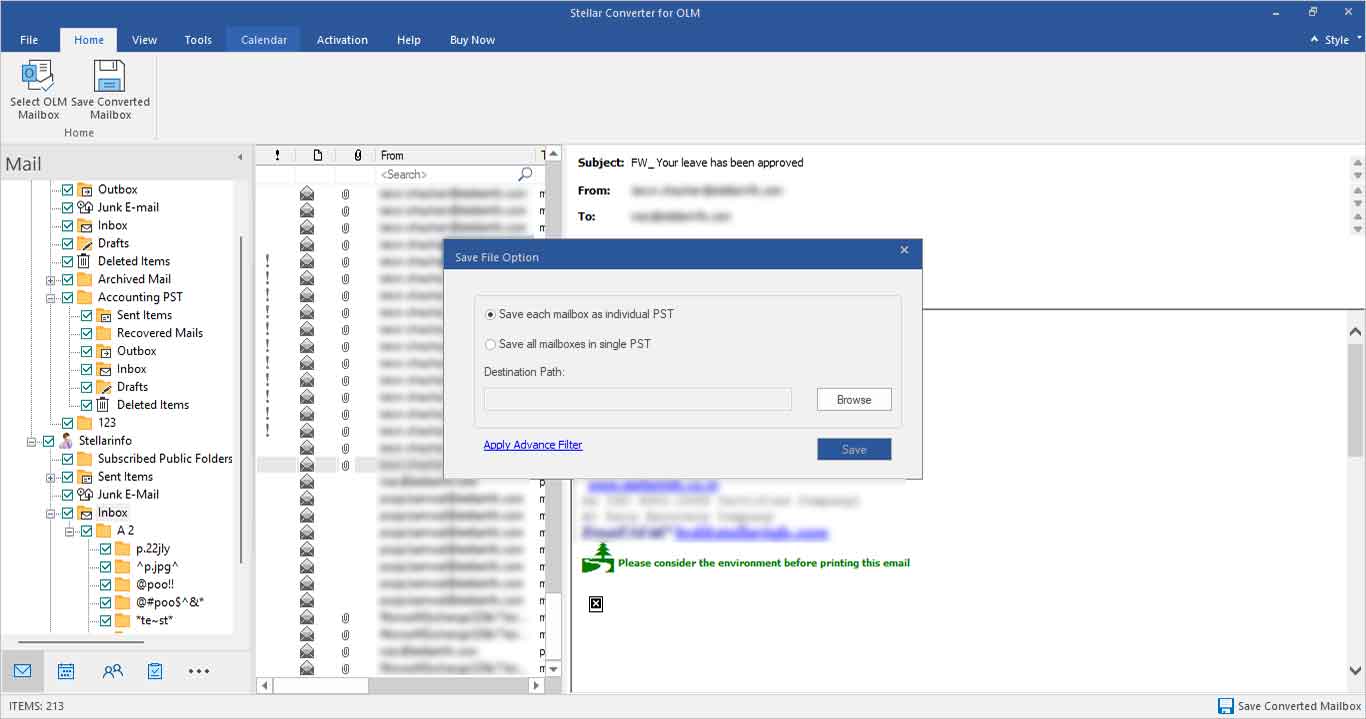
Task: Show more navigation options (three dots)
Action: (x=199, y=671)
